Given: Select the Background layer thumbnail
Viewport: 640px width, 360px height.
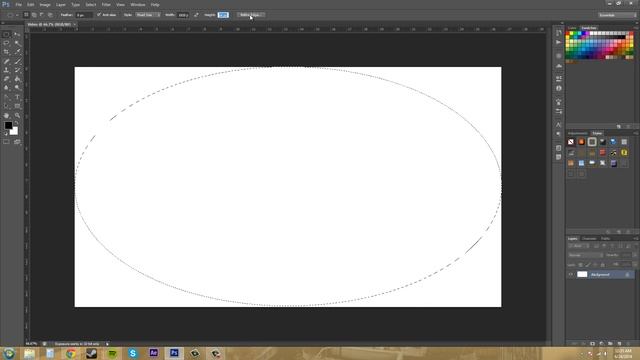Looking at the screenshot, I should point(582,275).
